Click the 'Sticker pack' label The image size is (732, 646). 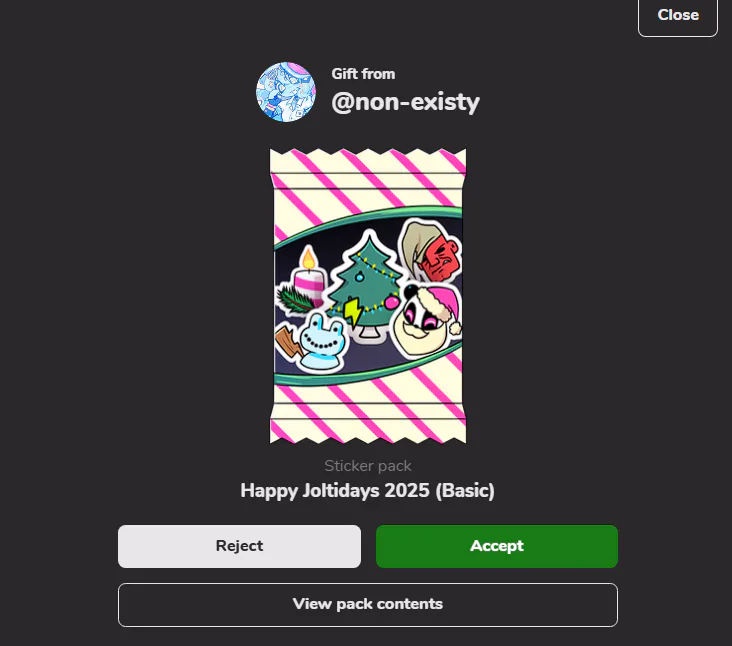coord(367,466)
